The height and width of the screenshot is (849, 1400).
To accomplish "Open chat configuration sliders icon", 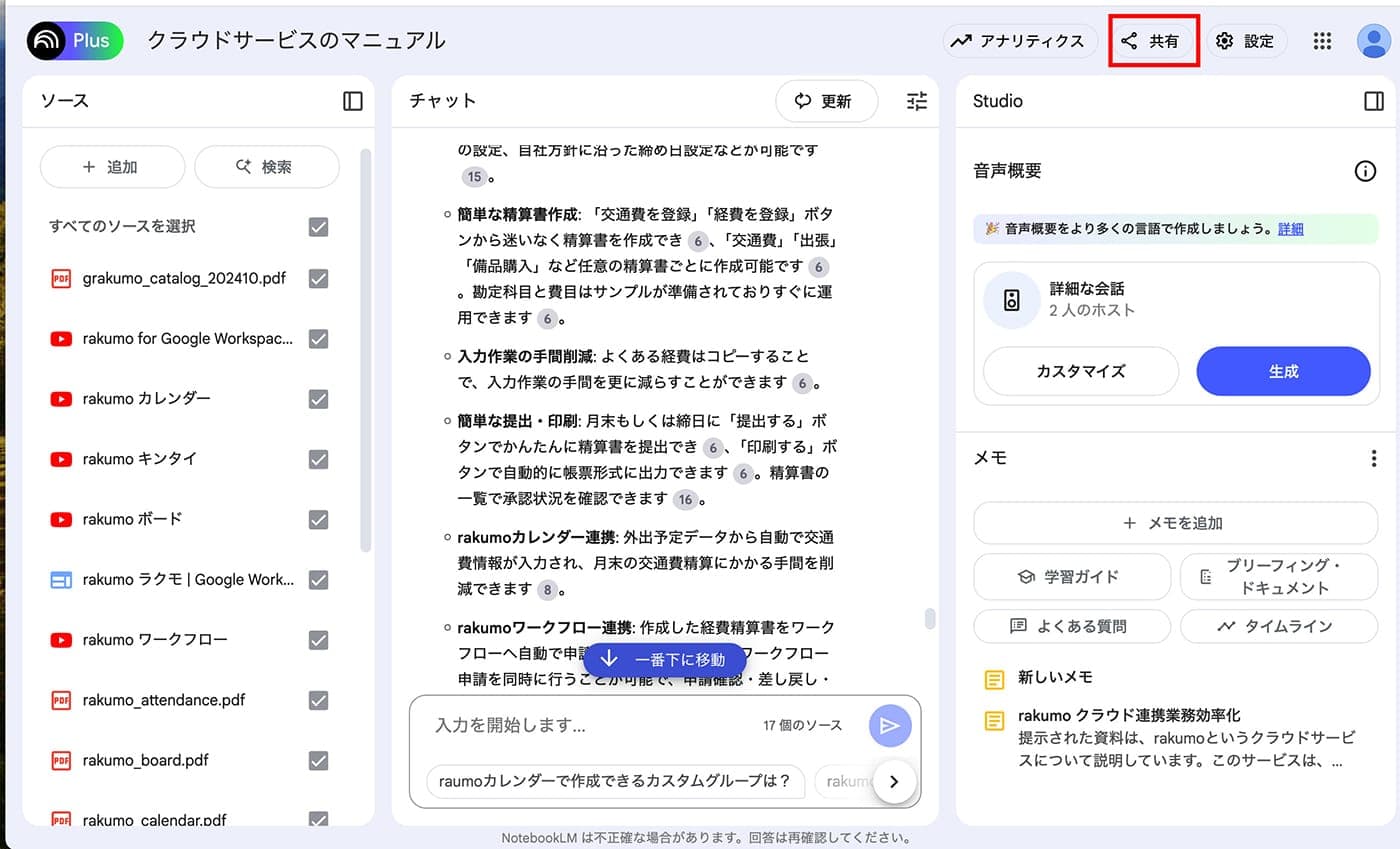I will [x=917, y=101].
